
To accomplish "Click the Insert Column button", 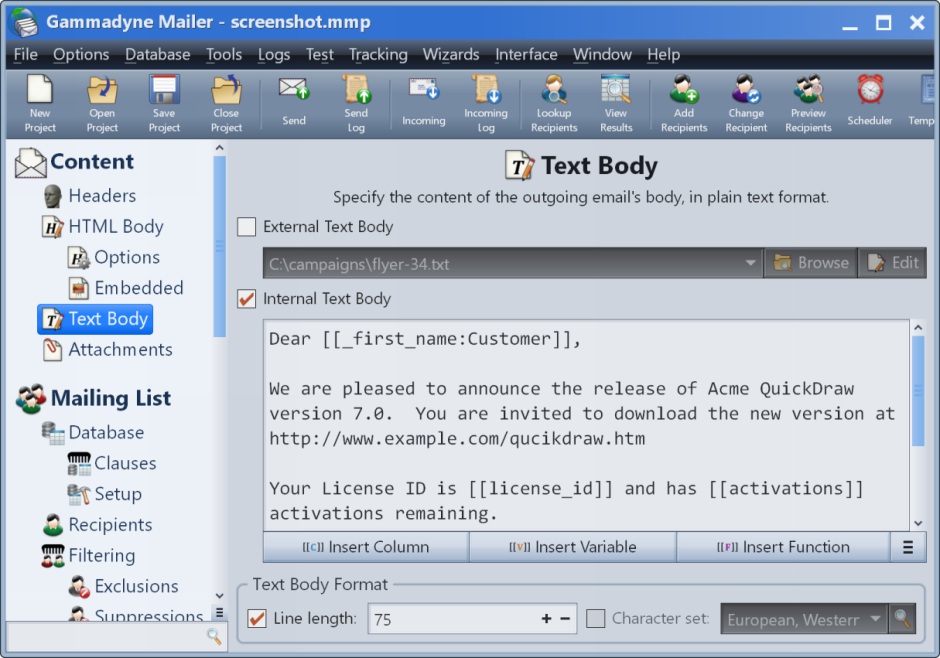I will [366, 547].
